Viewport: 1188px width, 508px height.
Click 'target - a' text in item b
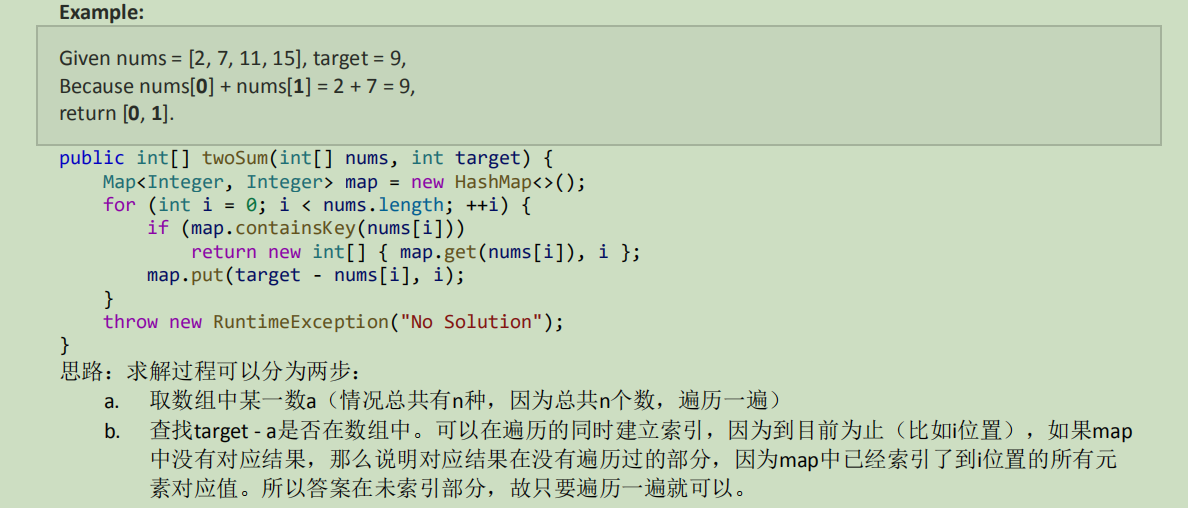229,432
